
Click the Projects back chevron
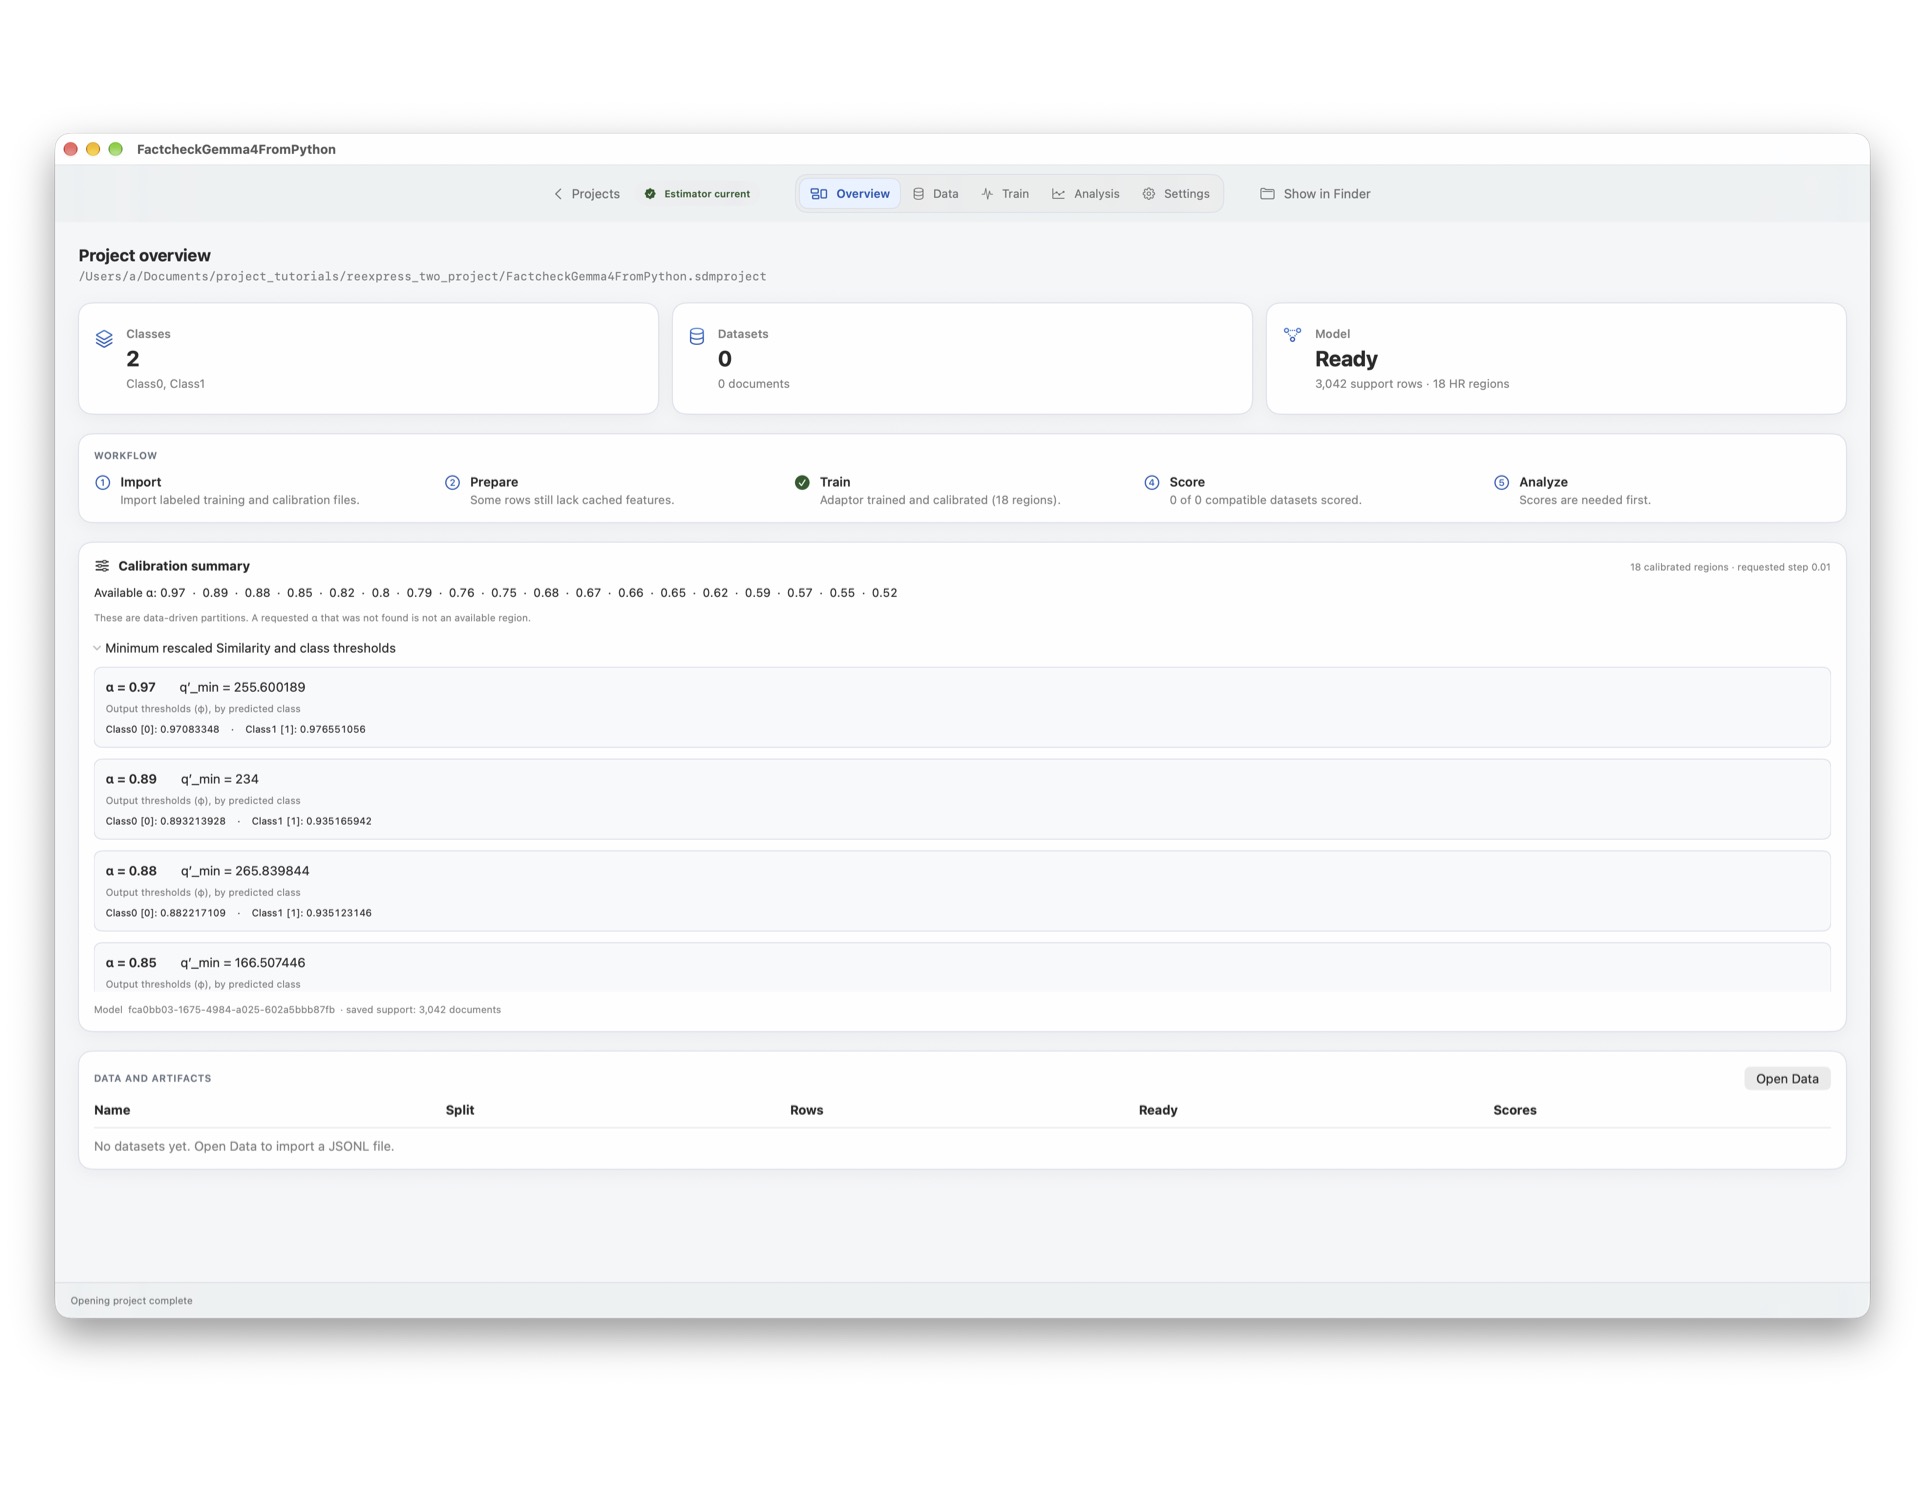point(558,194)
